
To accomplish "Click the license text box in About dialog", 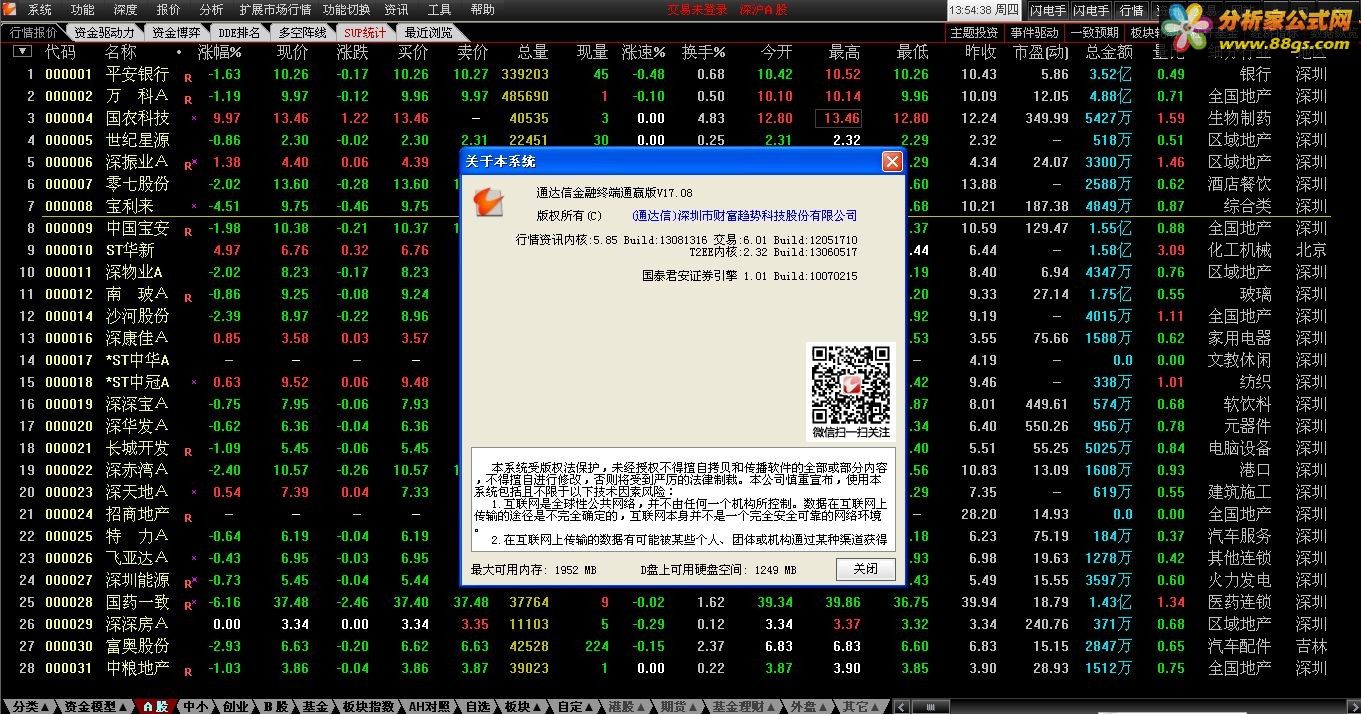I will [x=684, y=501].
